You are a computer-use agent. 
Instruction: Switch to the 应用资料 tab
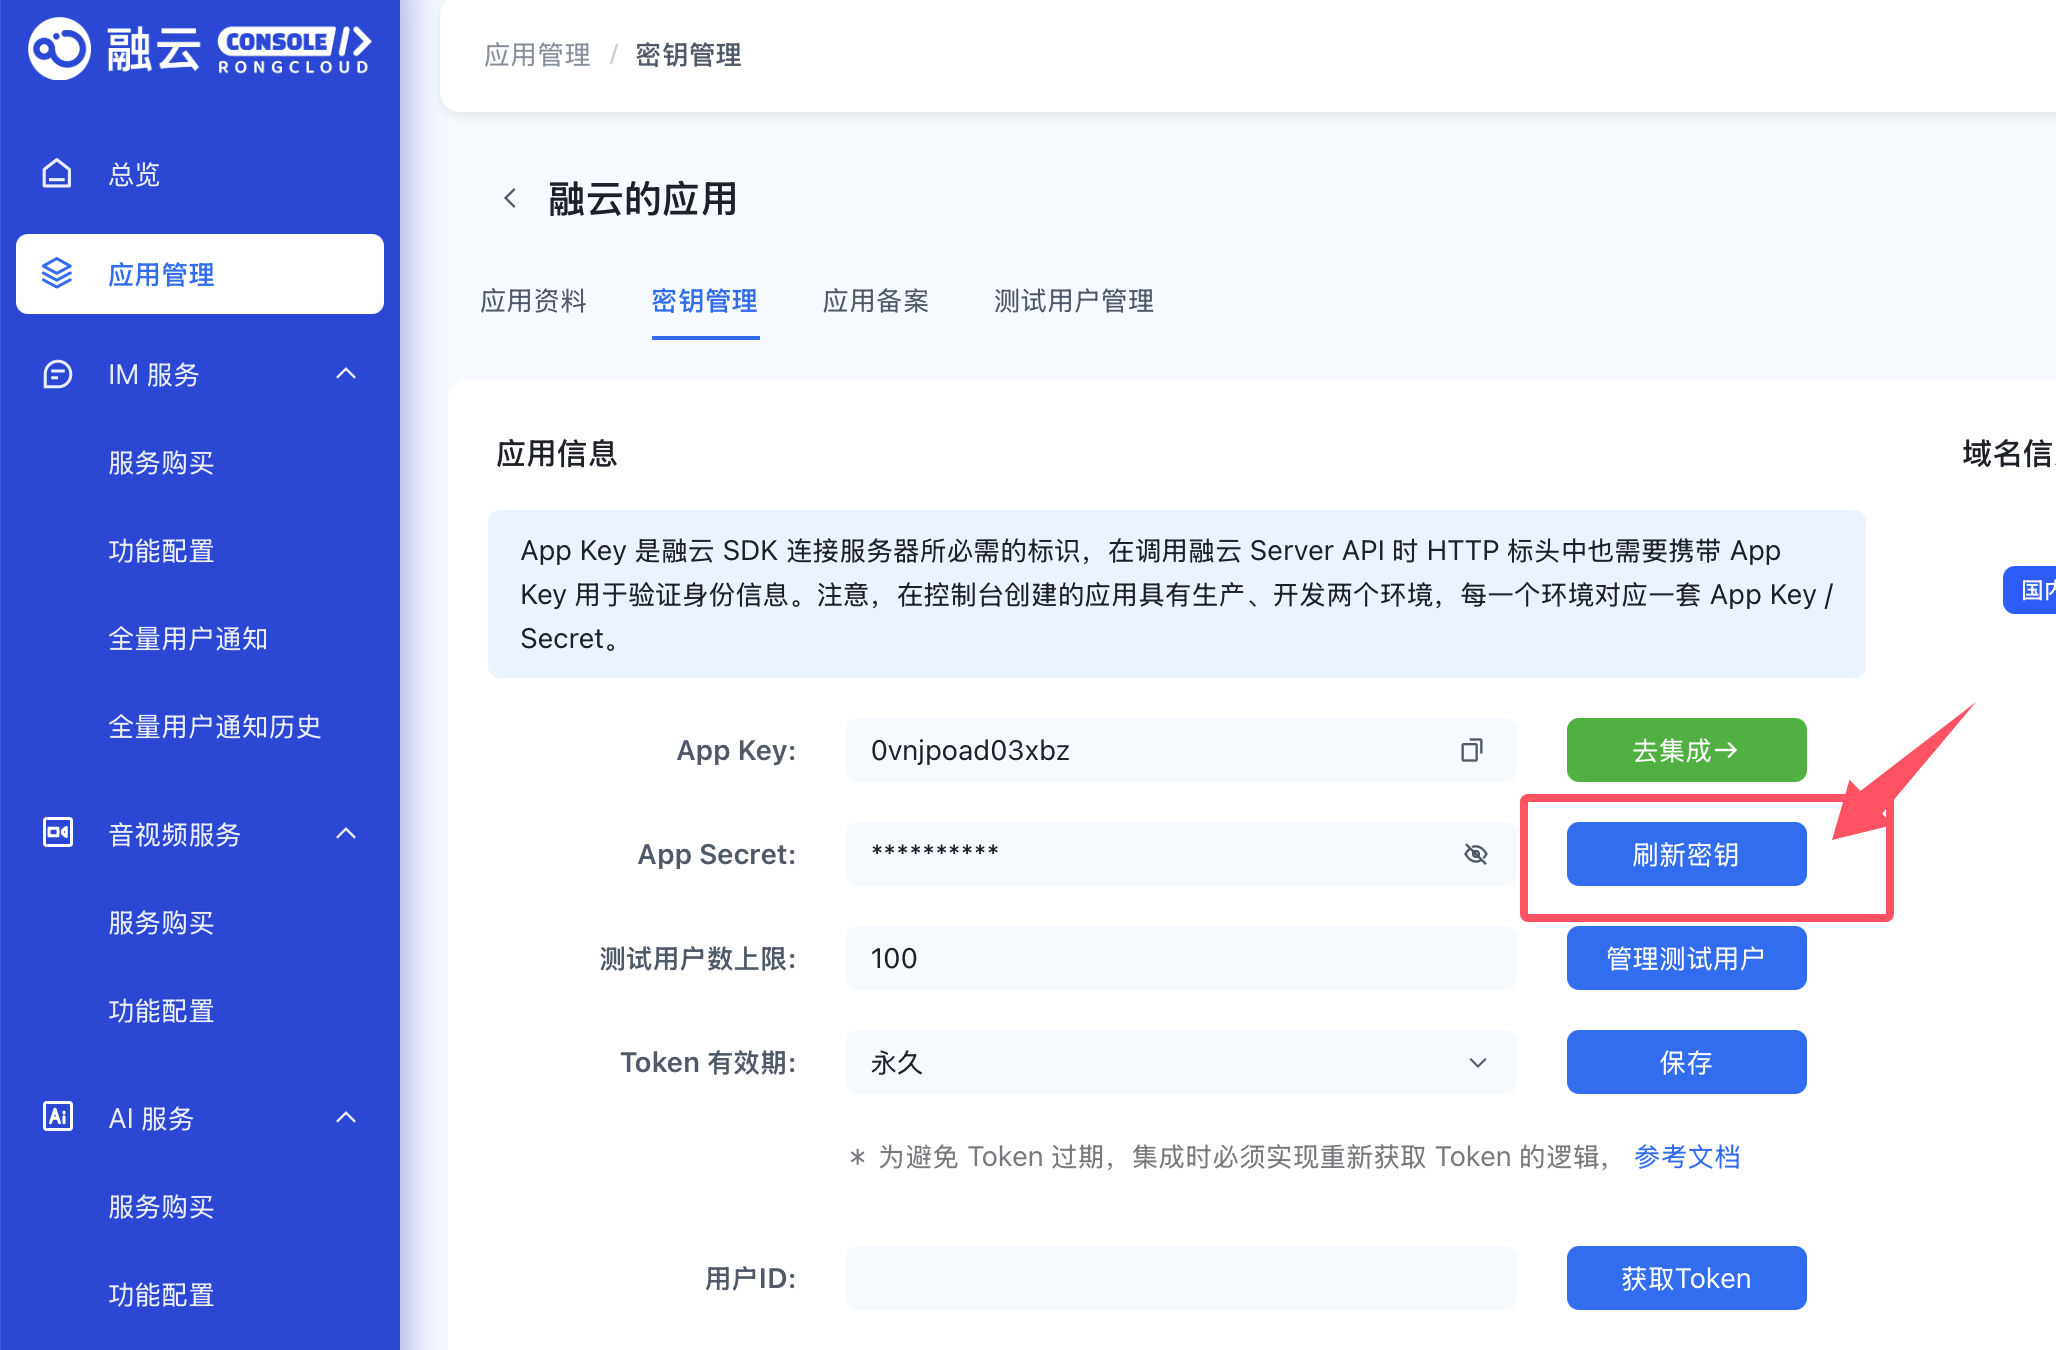tap(533, 301)
